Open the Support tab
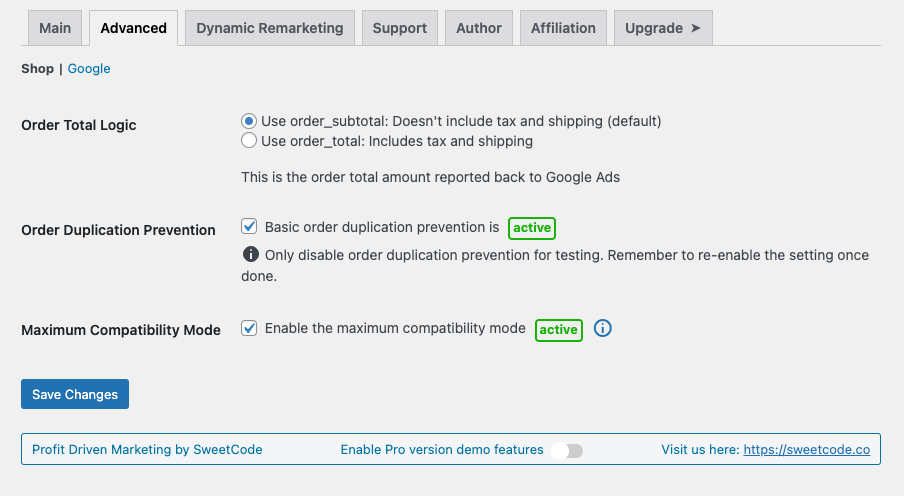Image resolution: width=904 pixels, height=496 pixels. 400,28
